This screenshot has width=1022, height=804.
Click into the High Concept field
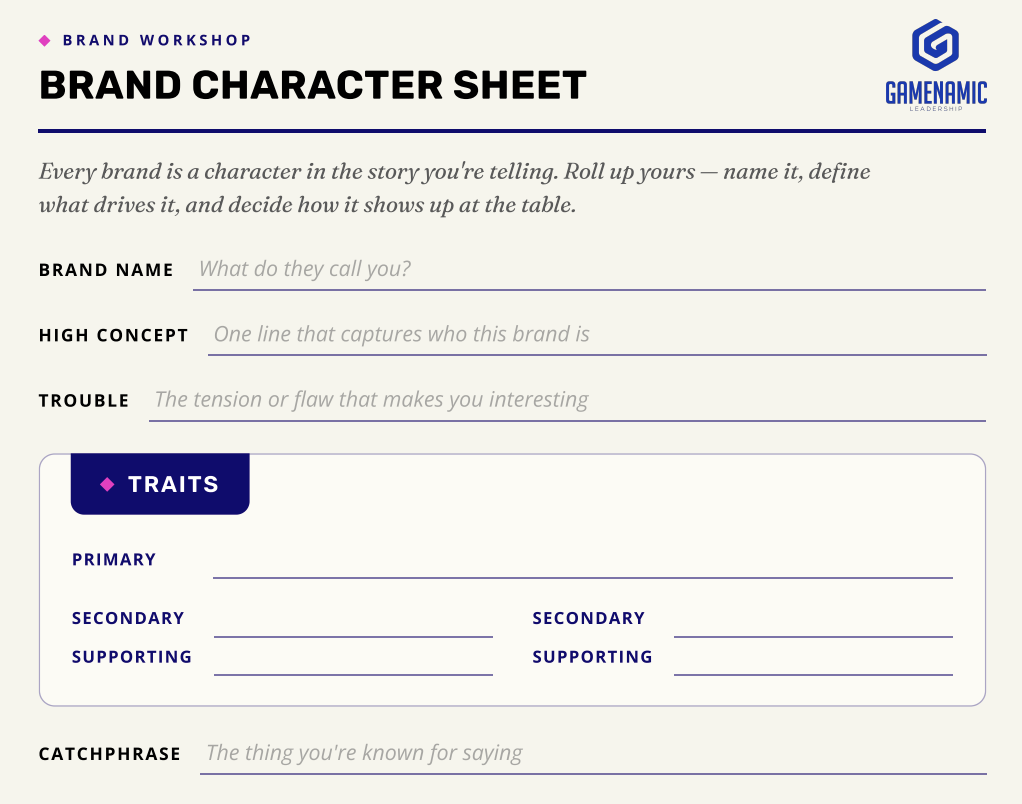tap(597, 336)
